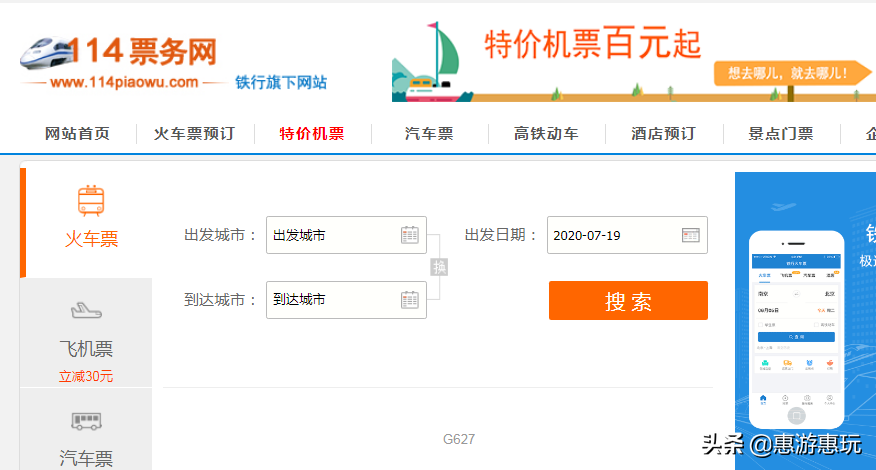This screenshot has height=470, width=876.
Task: Select the train icon above 火车票
Action: coord(91,201)
